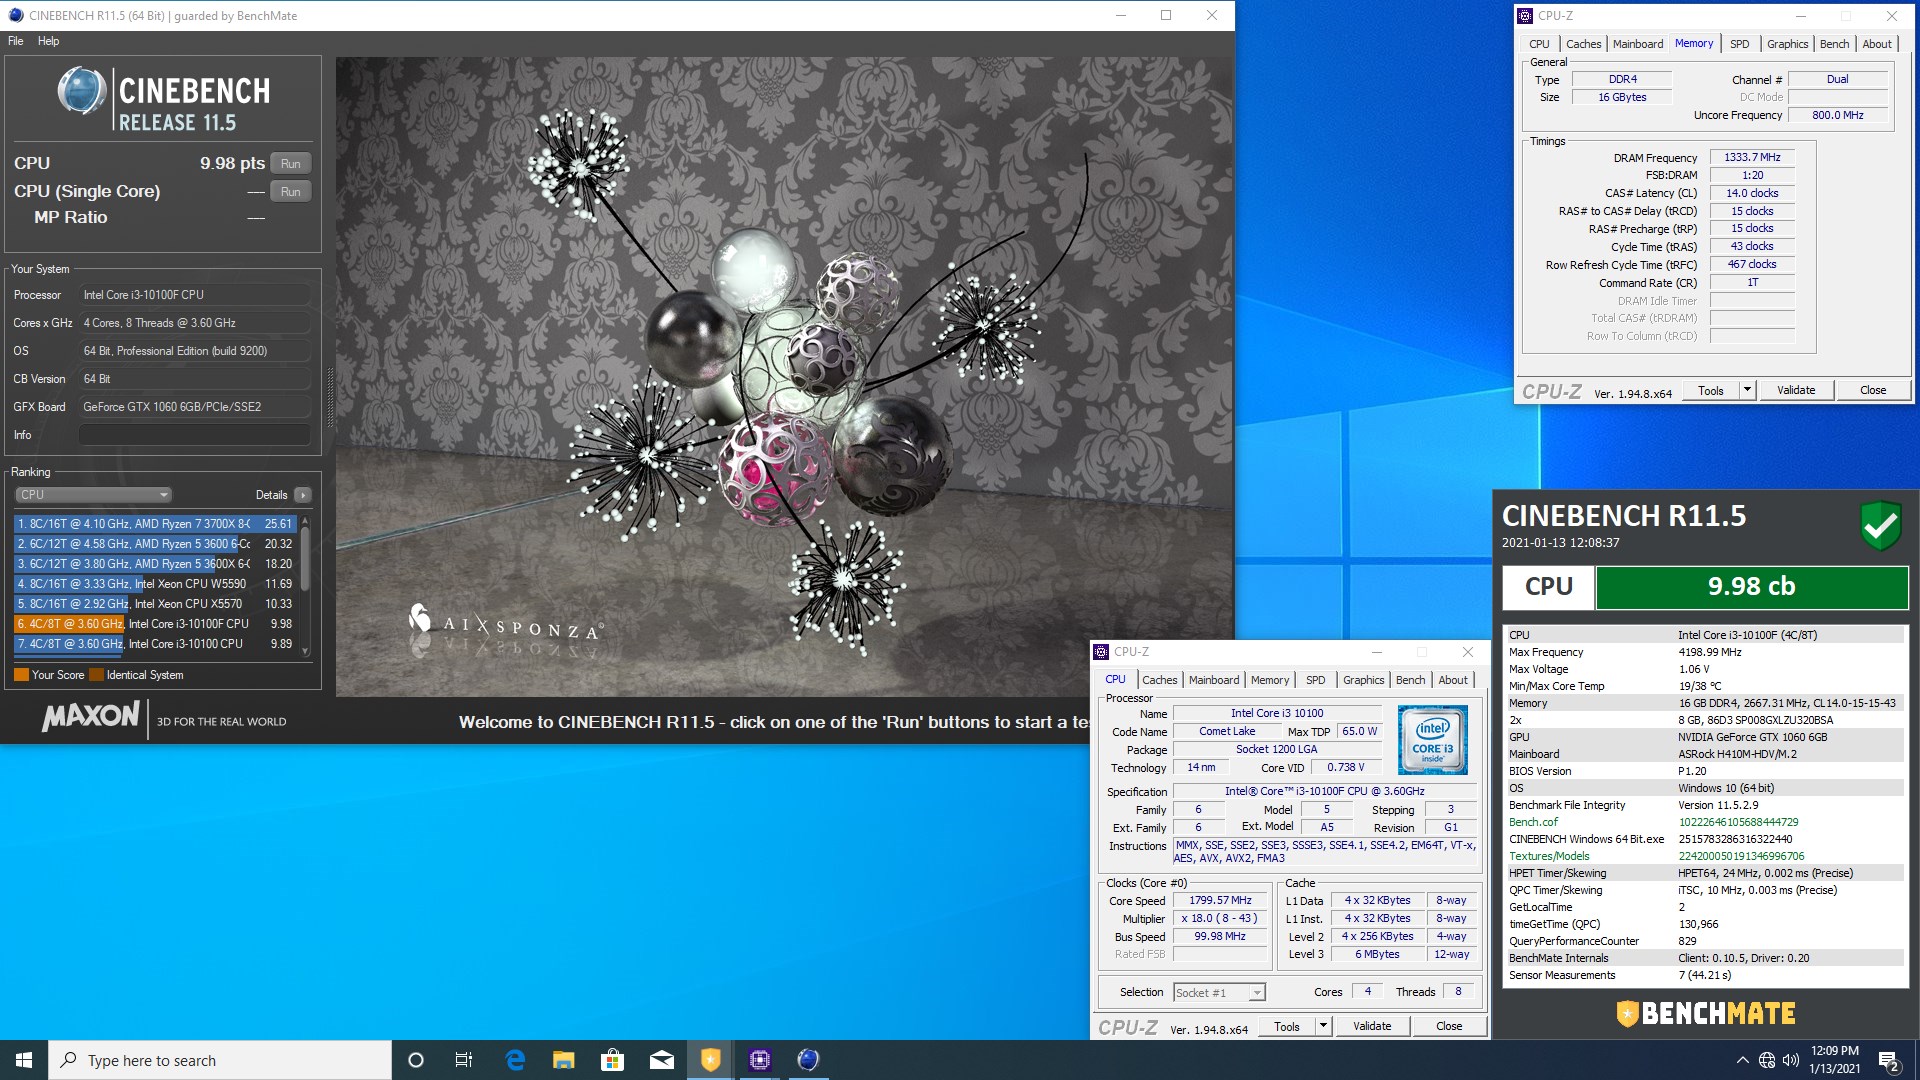The image size is (1920, 1080).
Task: Select ranking row Xeon W5590 11.69
Action: [155, 584]
